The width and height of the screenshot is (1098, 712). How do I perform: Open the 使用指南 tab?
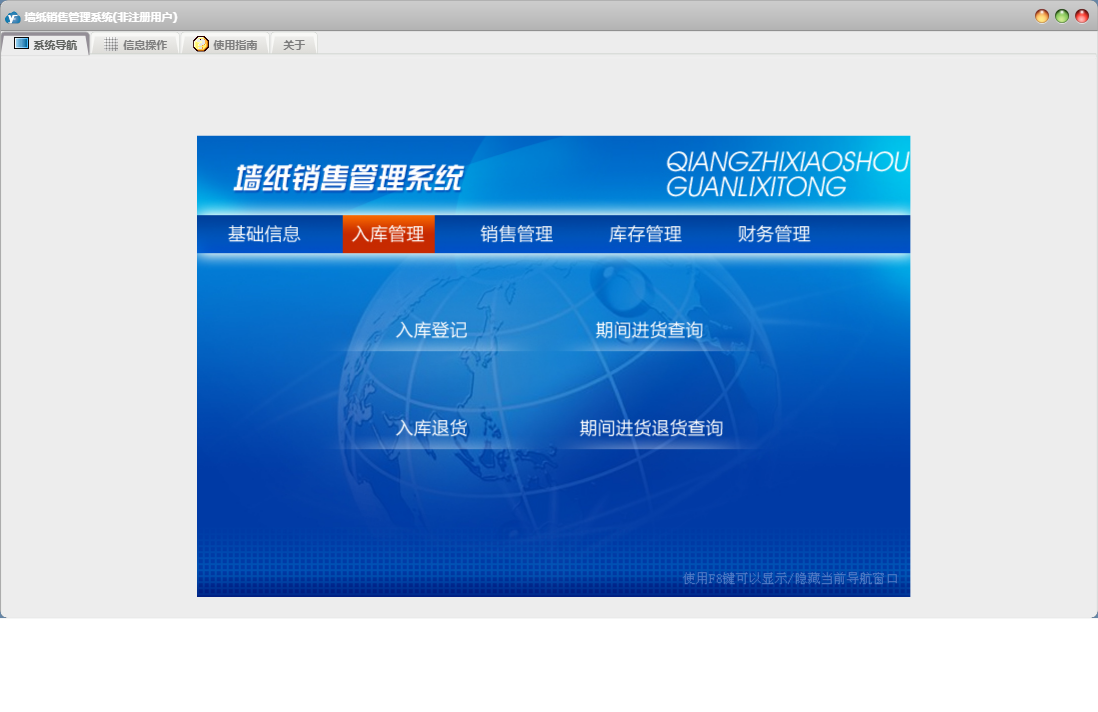point(225,44)
